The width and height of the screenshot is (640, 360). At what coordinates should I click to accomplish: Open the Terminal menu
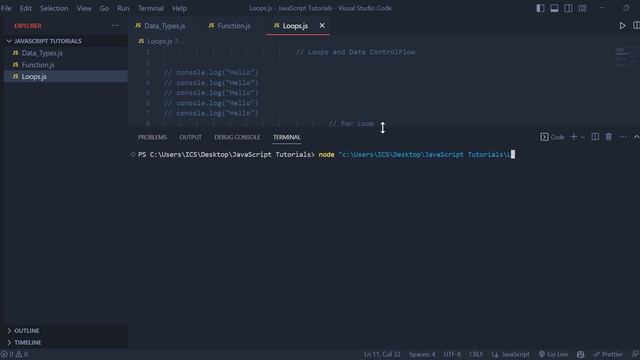[x=151, y=8]
